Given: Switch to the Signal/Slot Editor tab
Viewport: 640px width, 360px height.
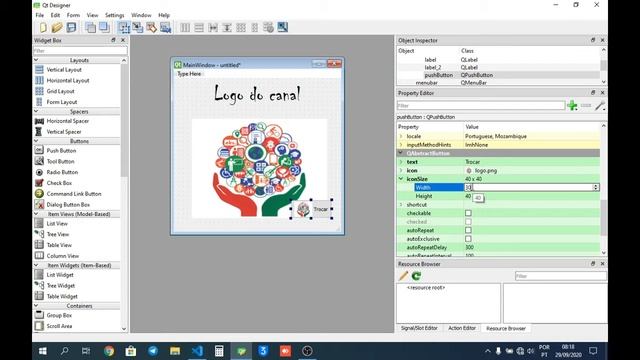Looking at the screenshot, I should (419, 328).
